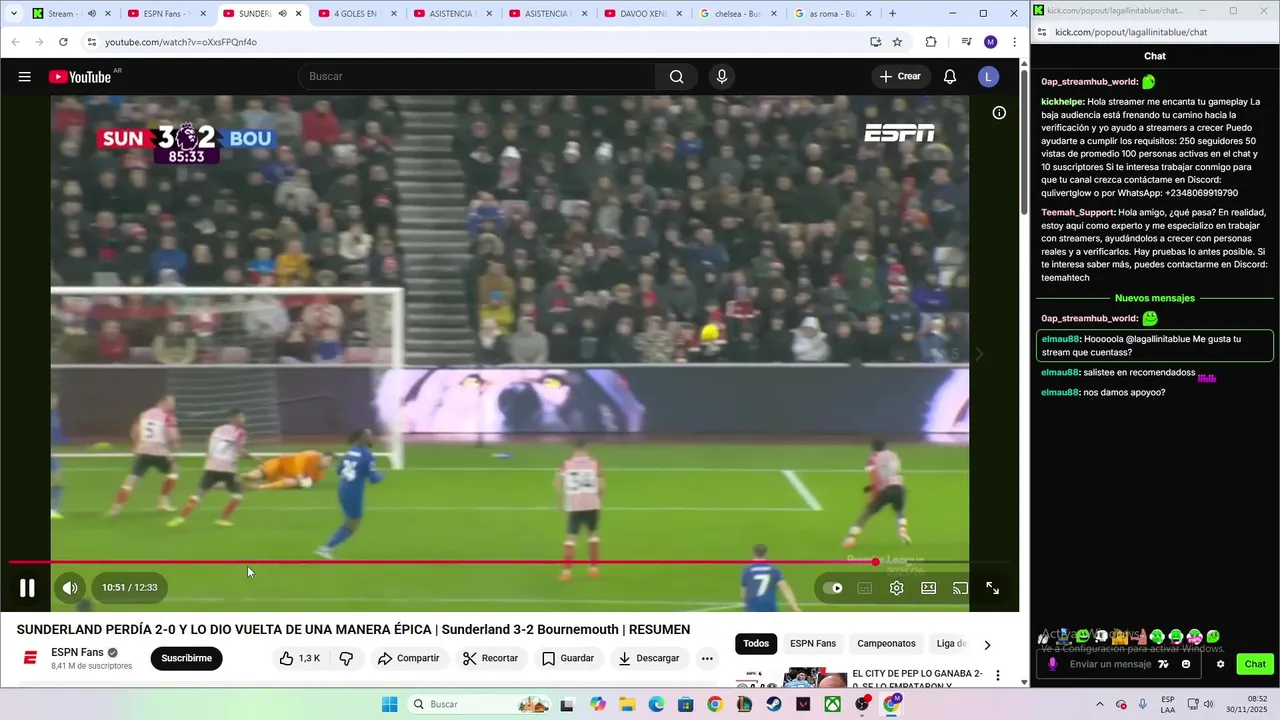This screenshot has width=1280, height=720.
Task: Open Steam from the taskbar
Action: [x=773, y=704]
